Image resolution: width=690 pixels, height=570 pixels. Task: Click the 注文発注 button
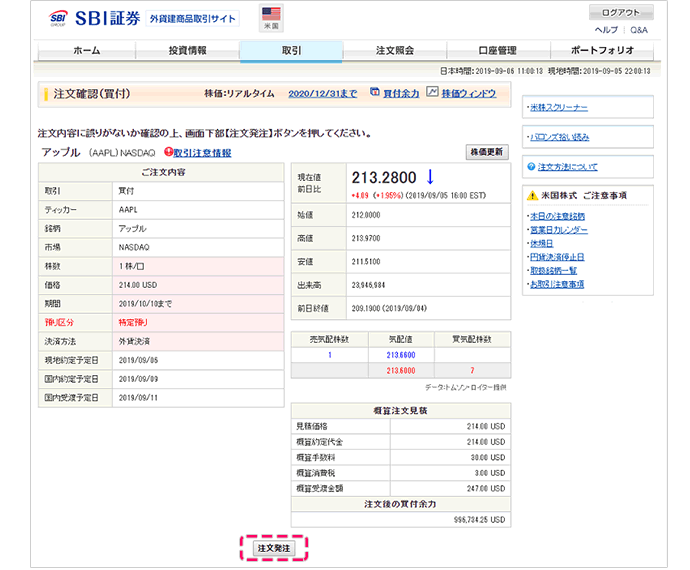[274, 548]
